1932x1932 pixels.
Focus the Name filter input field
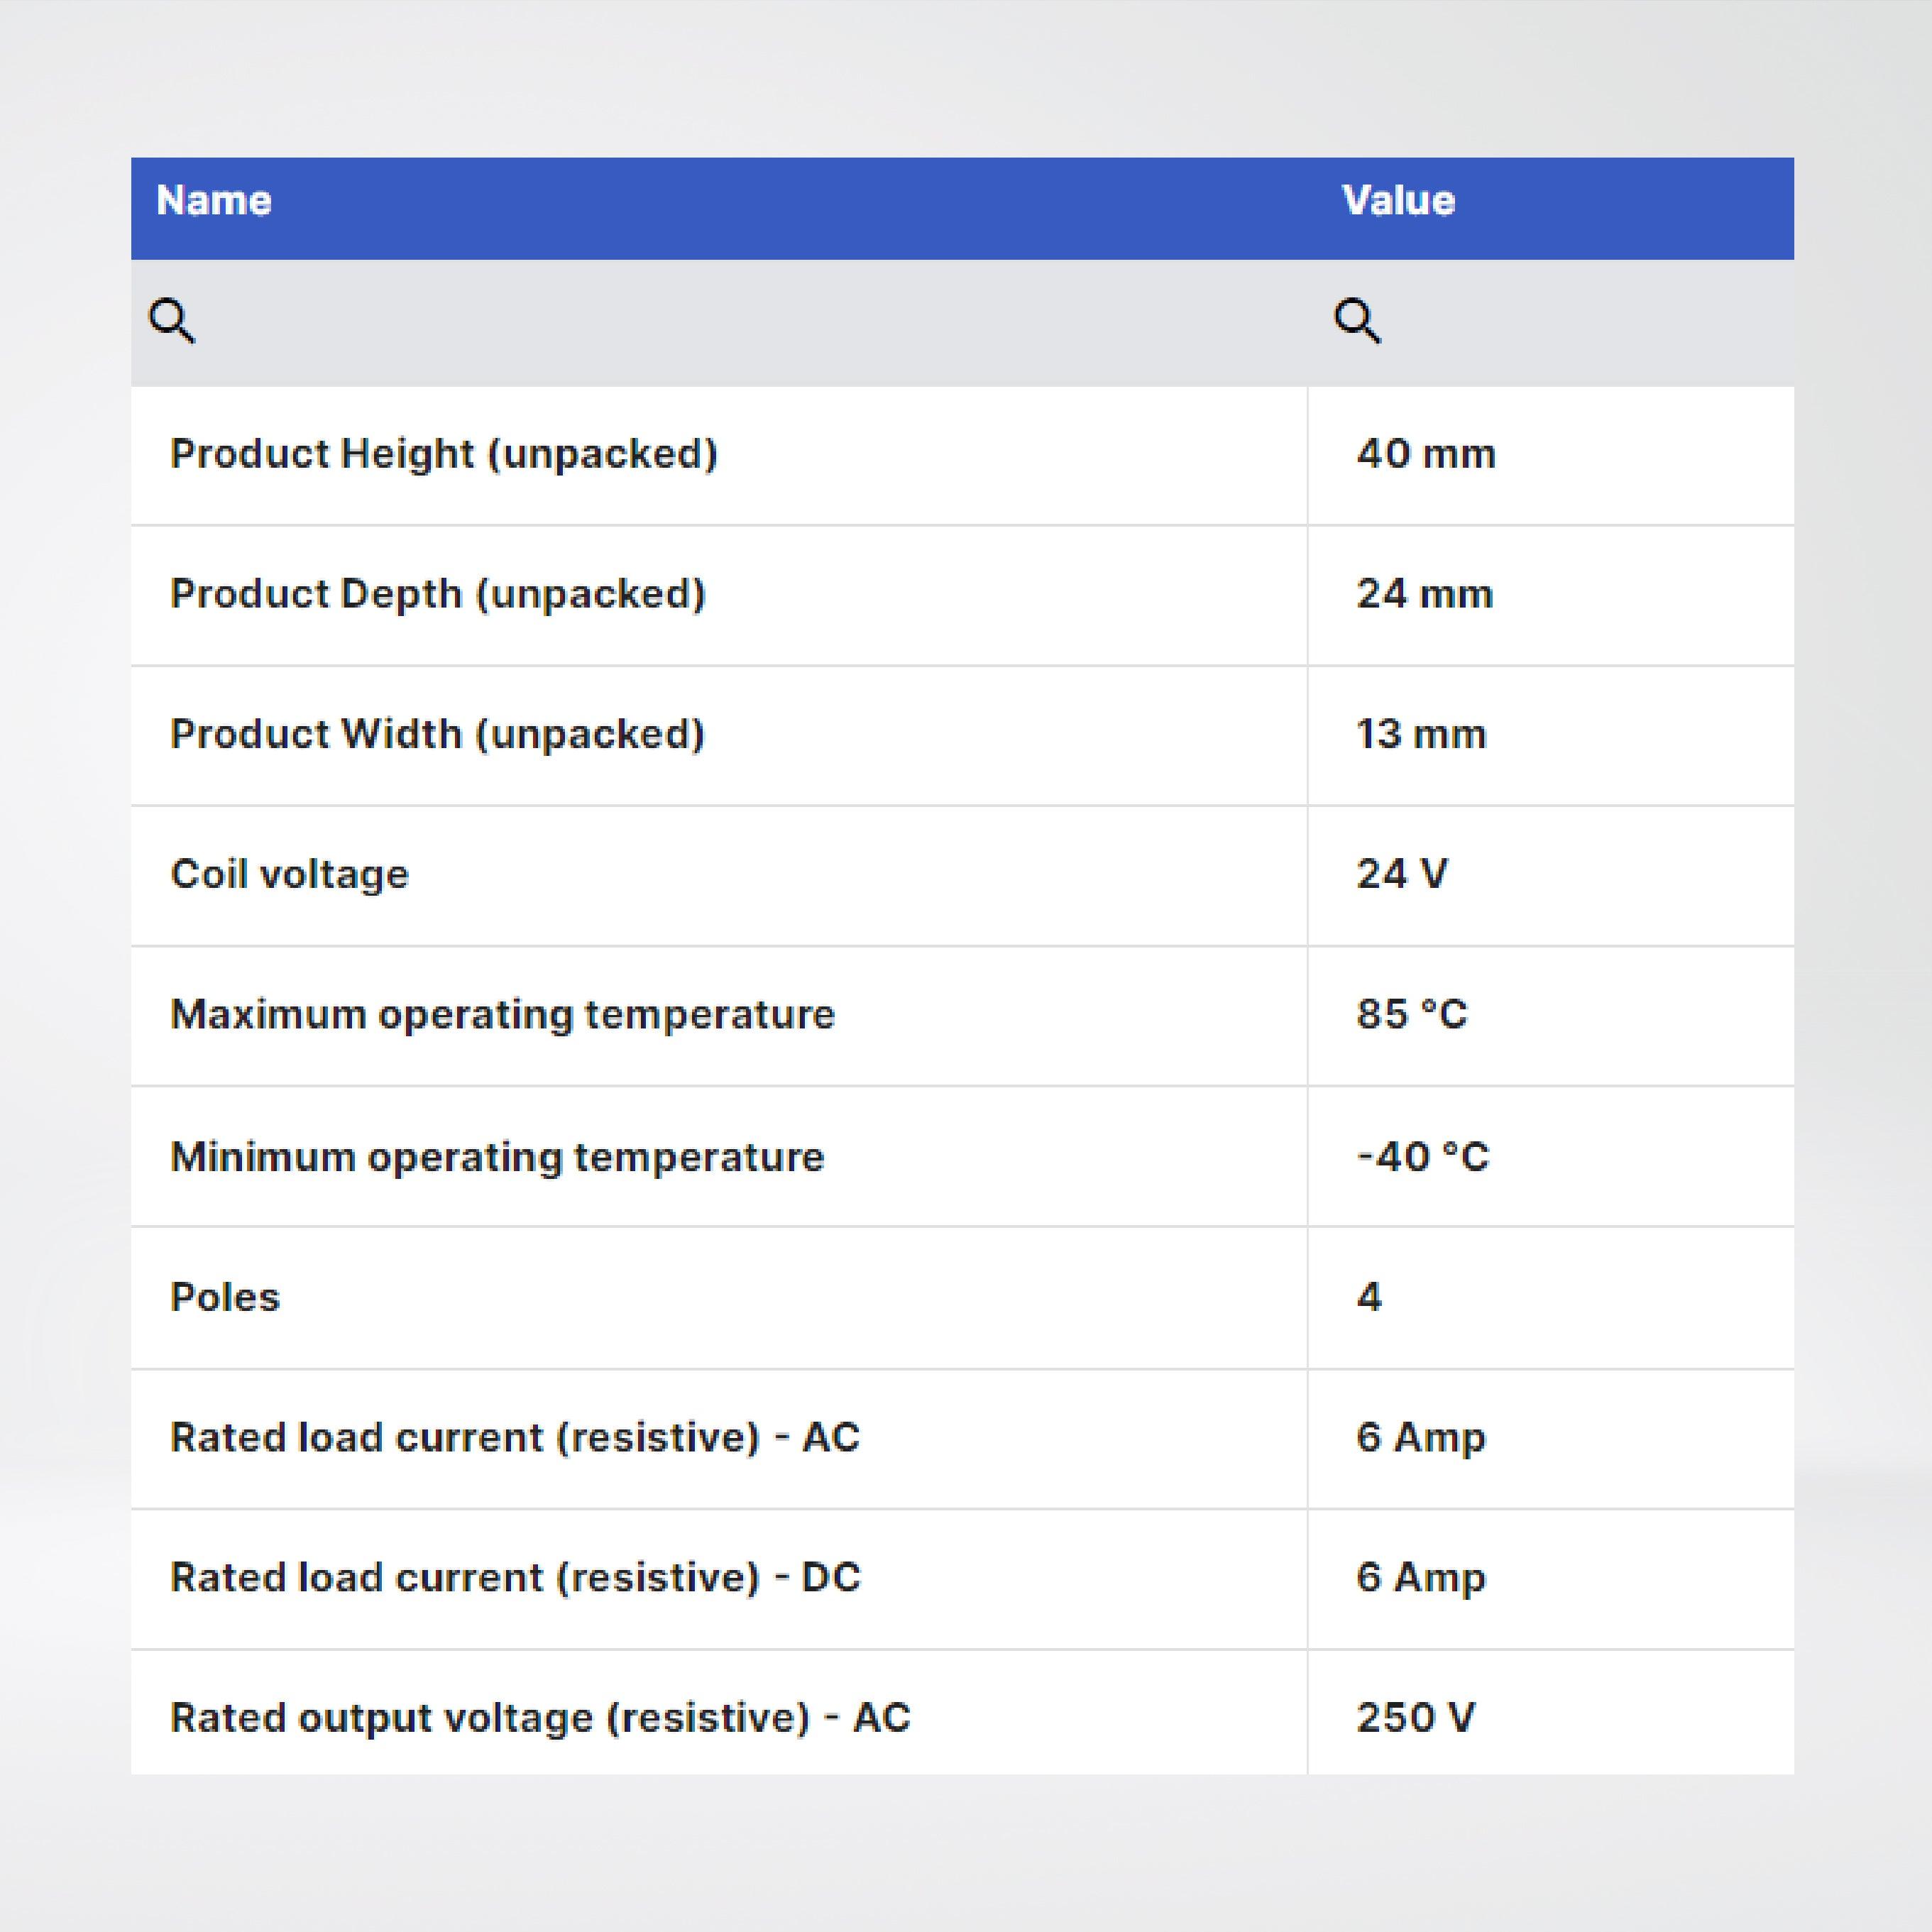pos(719,323)
